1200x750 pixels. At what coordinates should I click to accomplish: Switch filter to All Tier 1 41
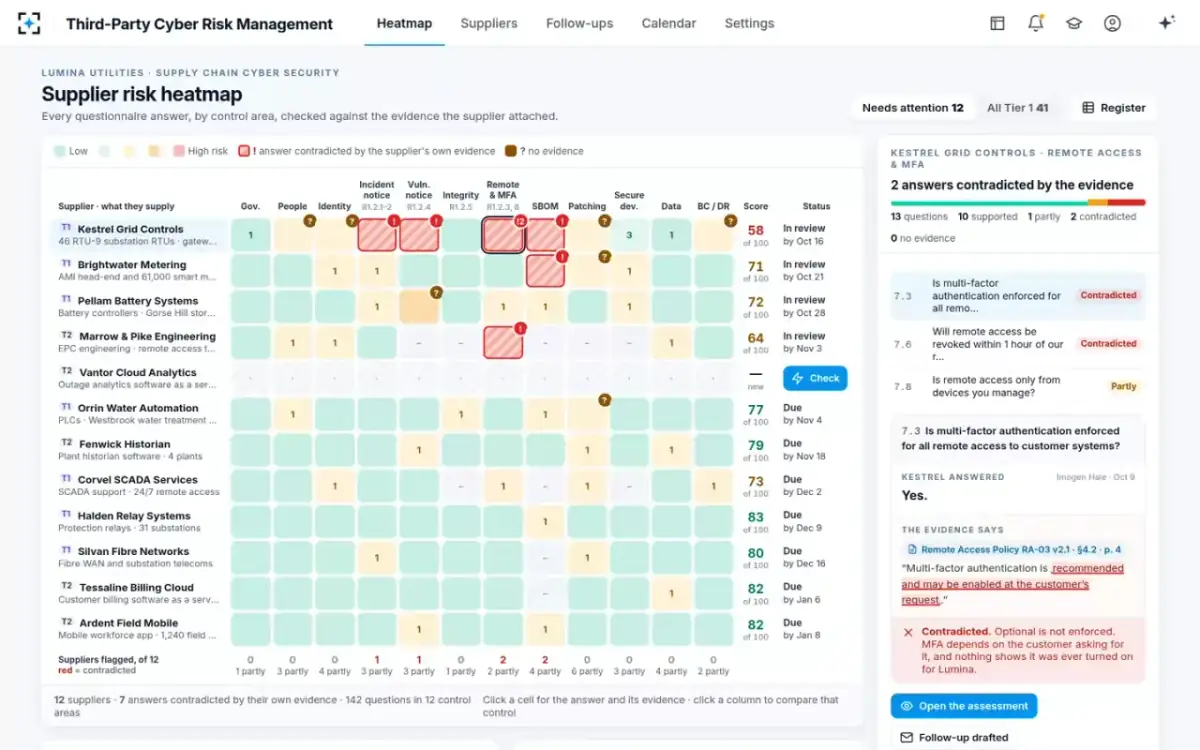point(1017,108)
